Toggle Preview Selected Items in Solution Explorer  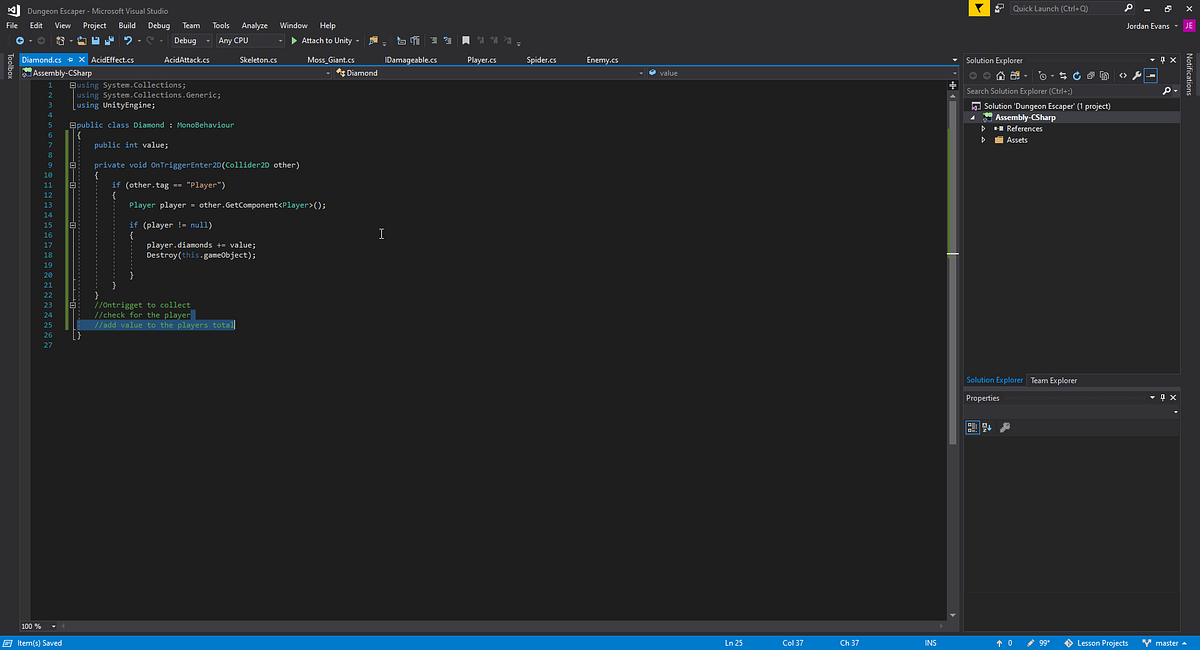coord(1151,75)
